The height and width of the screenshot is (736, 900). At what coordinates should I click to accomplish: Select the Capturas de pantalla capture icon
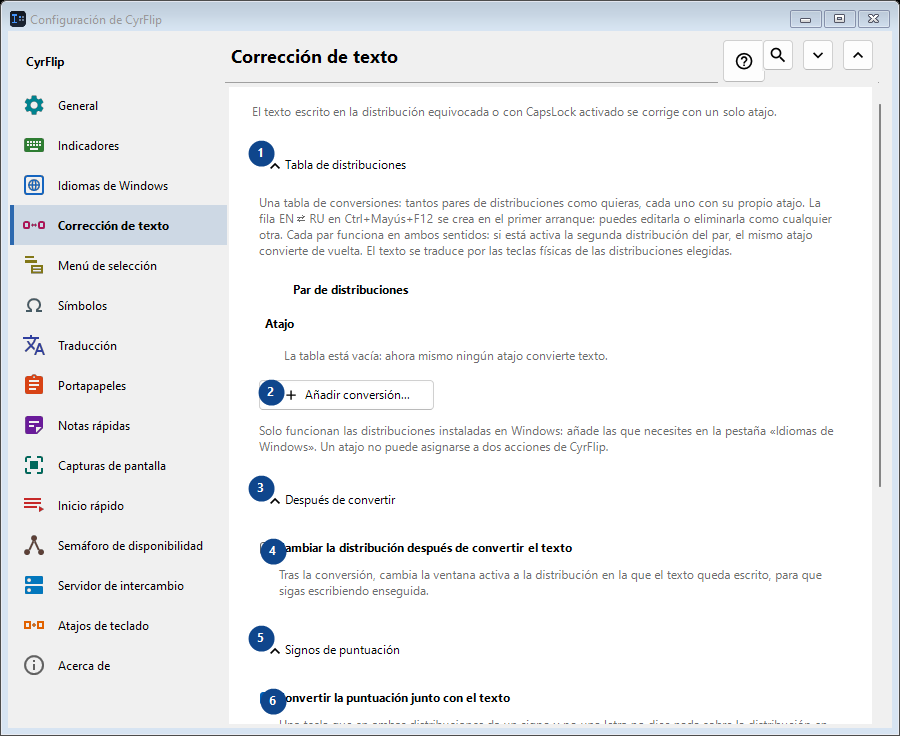[34, 466]
